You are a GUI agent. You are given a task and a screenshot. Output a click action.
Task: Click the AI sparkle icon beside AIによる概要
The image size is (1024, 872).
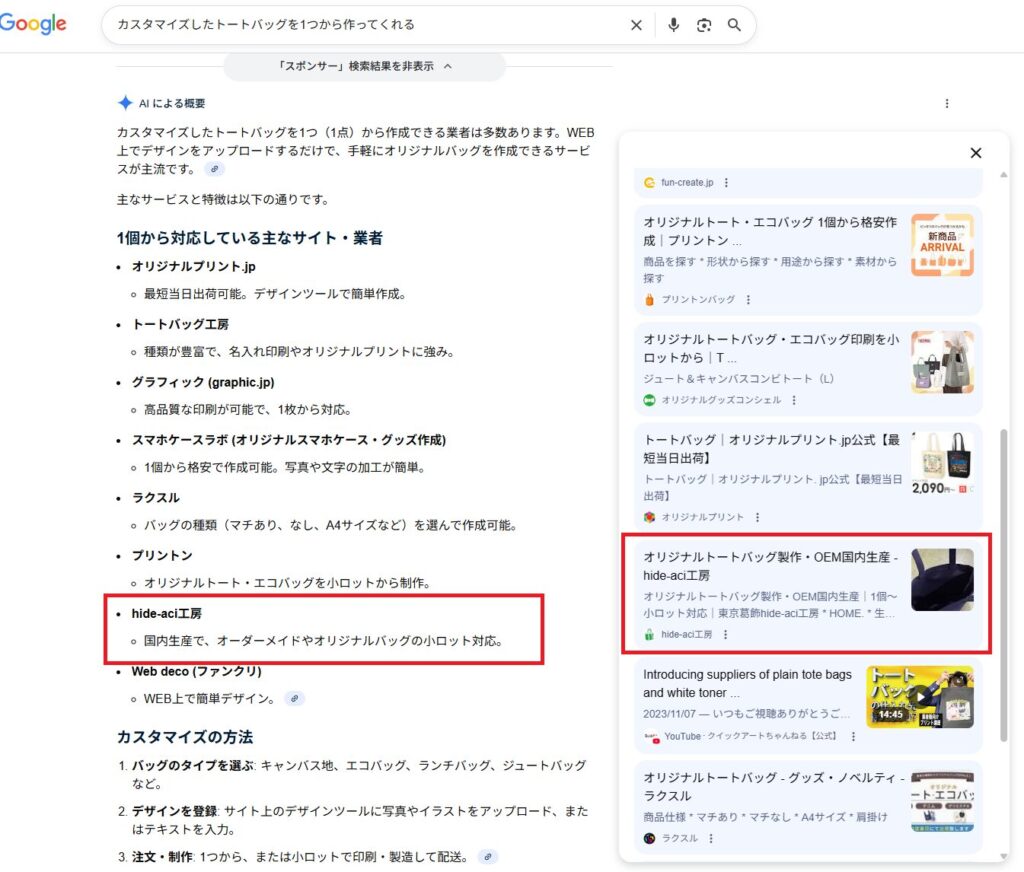click(x=124, y=103)
